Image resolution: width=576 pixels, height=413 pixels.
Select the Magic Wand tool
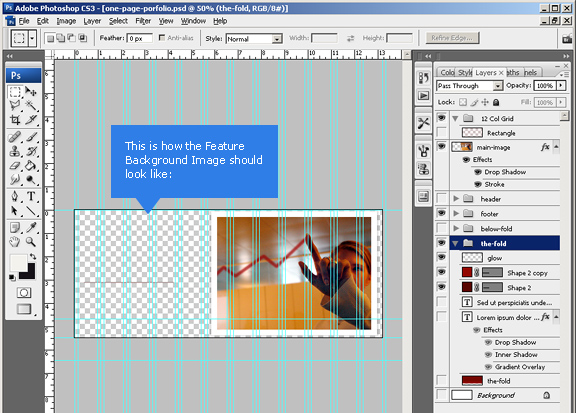(x=31, y=106)
